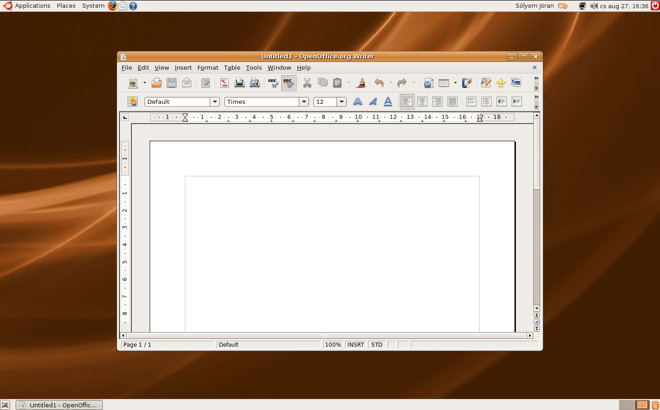Image resolution: width=660 pixels, height=410 pixels.
Task: Expand the Times font name dropdown
Action: [x=303, y=102]
